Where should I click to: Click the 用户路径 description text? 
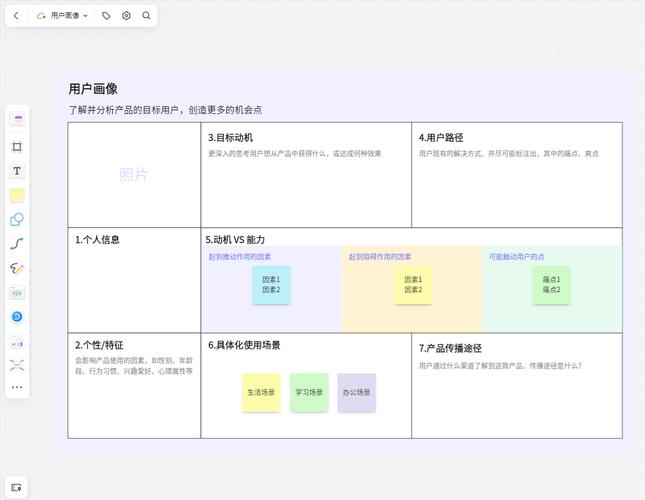[508, 153]
